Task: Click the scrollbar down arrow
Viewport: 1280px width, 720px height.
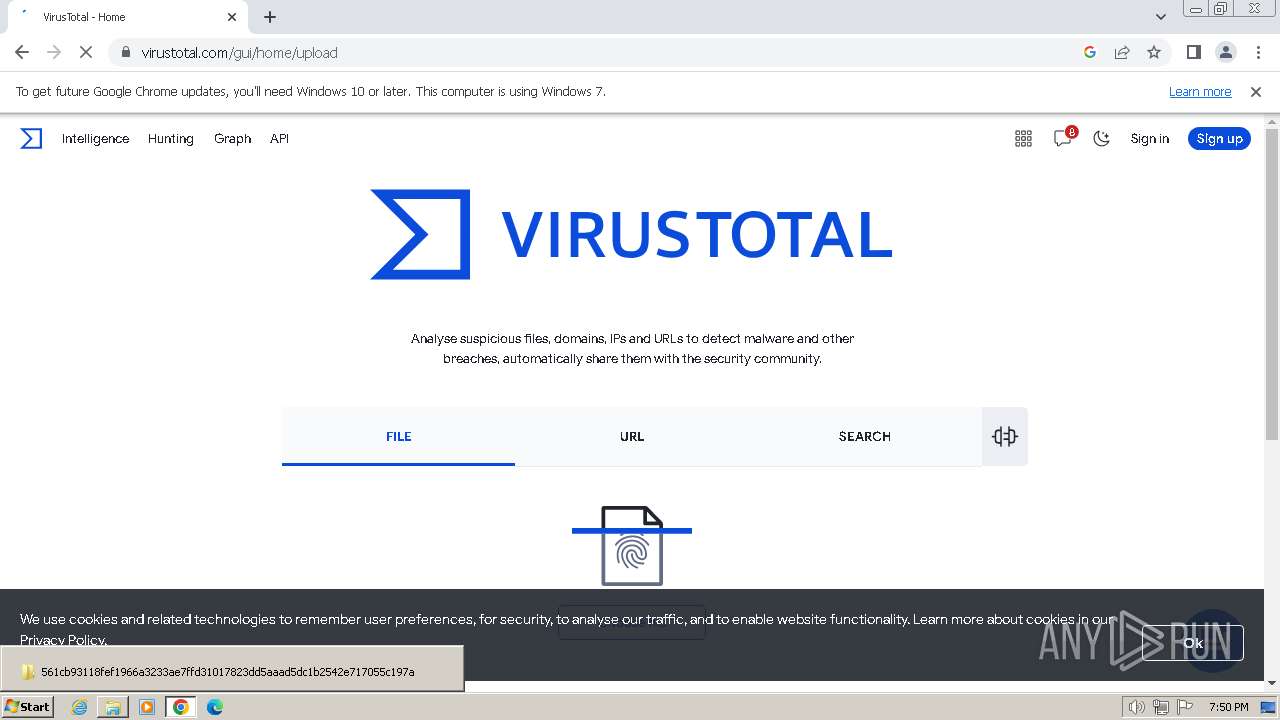Action: pyautogui.click(x=1272, y=682)
